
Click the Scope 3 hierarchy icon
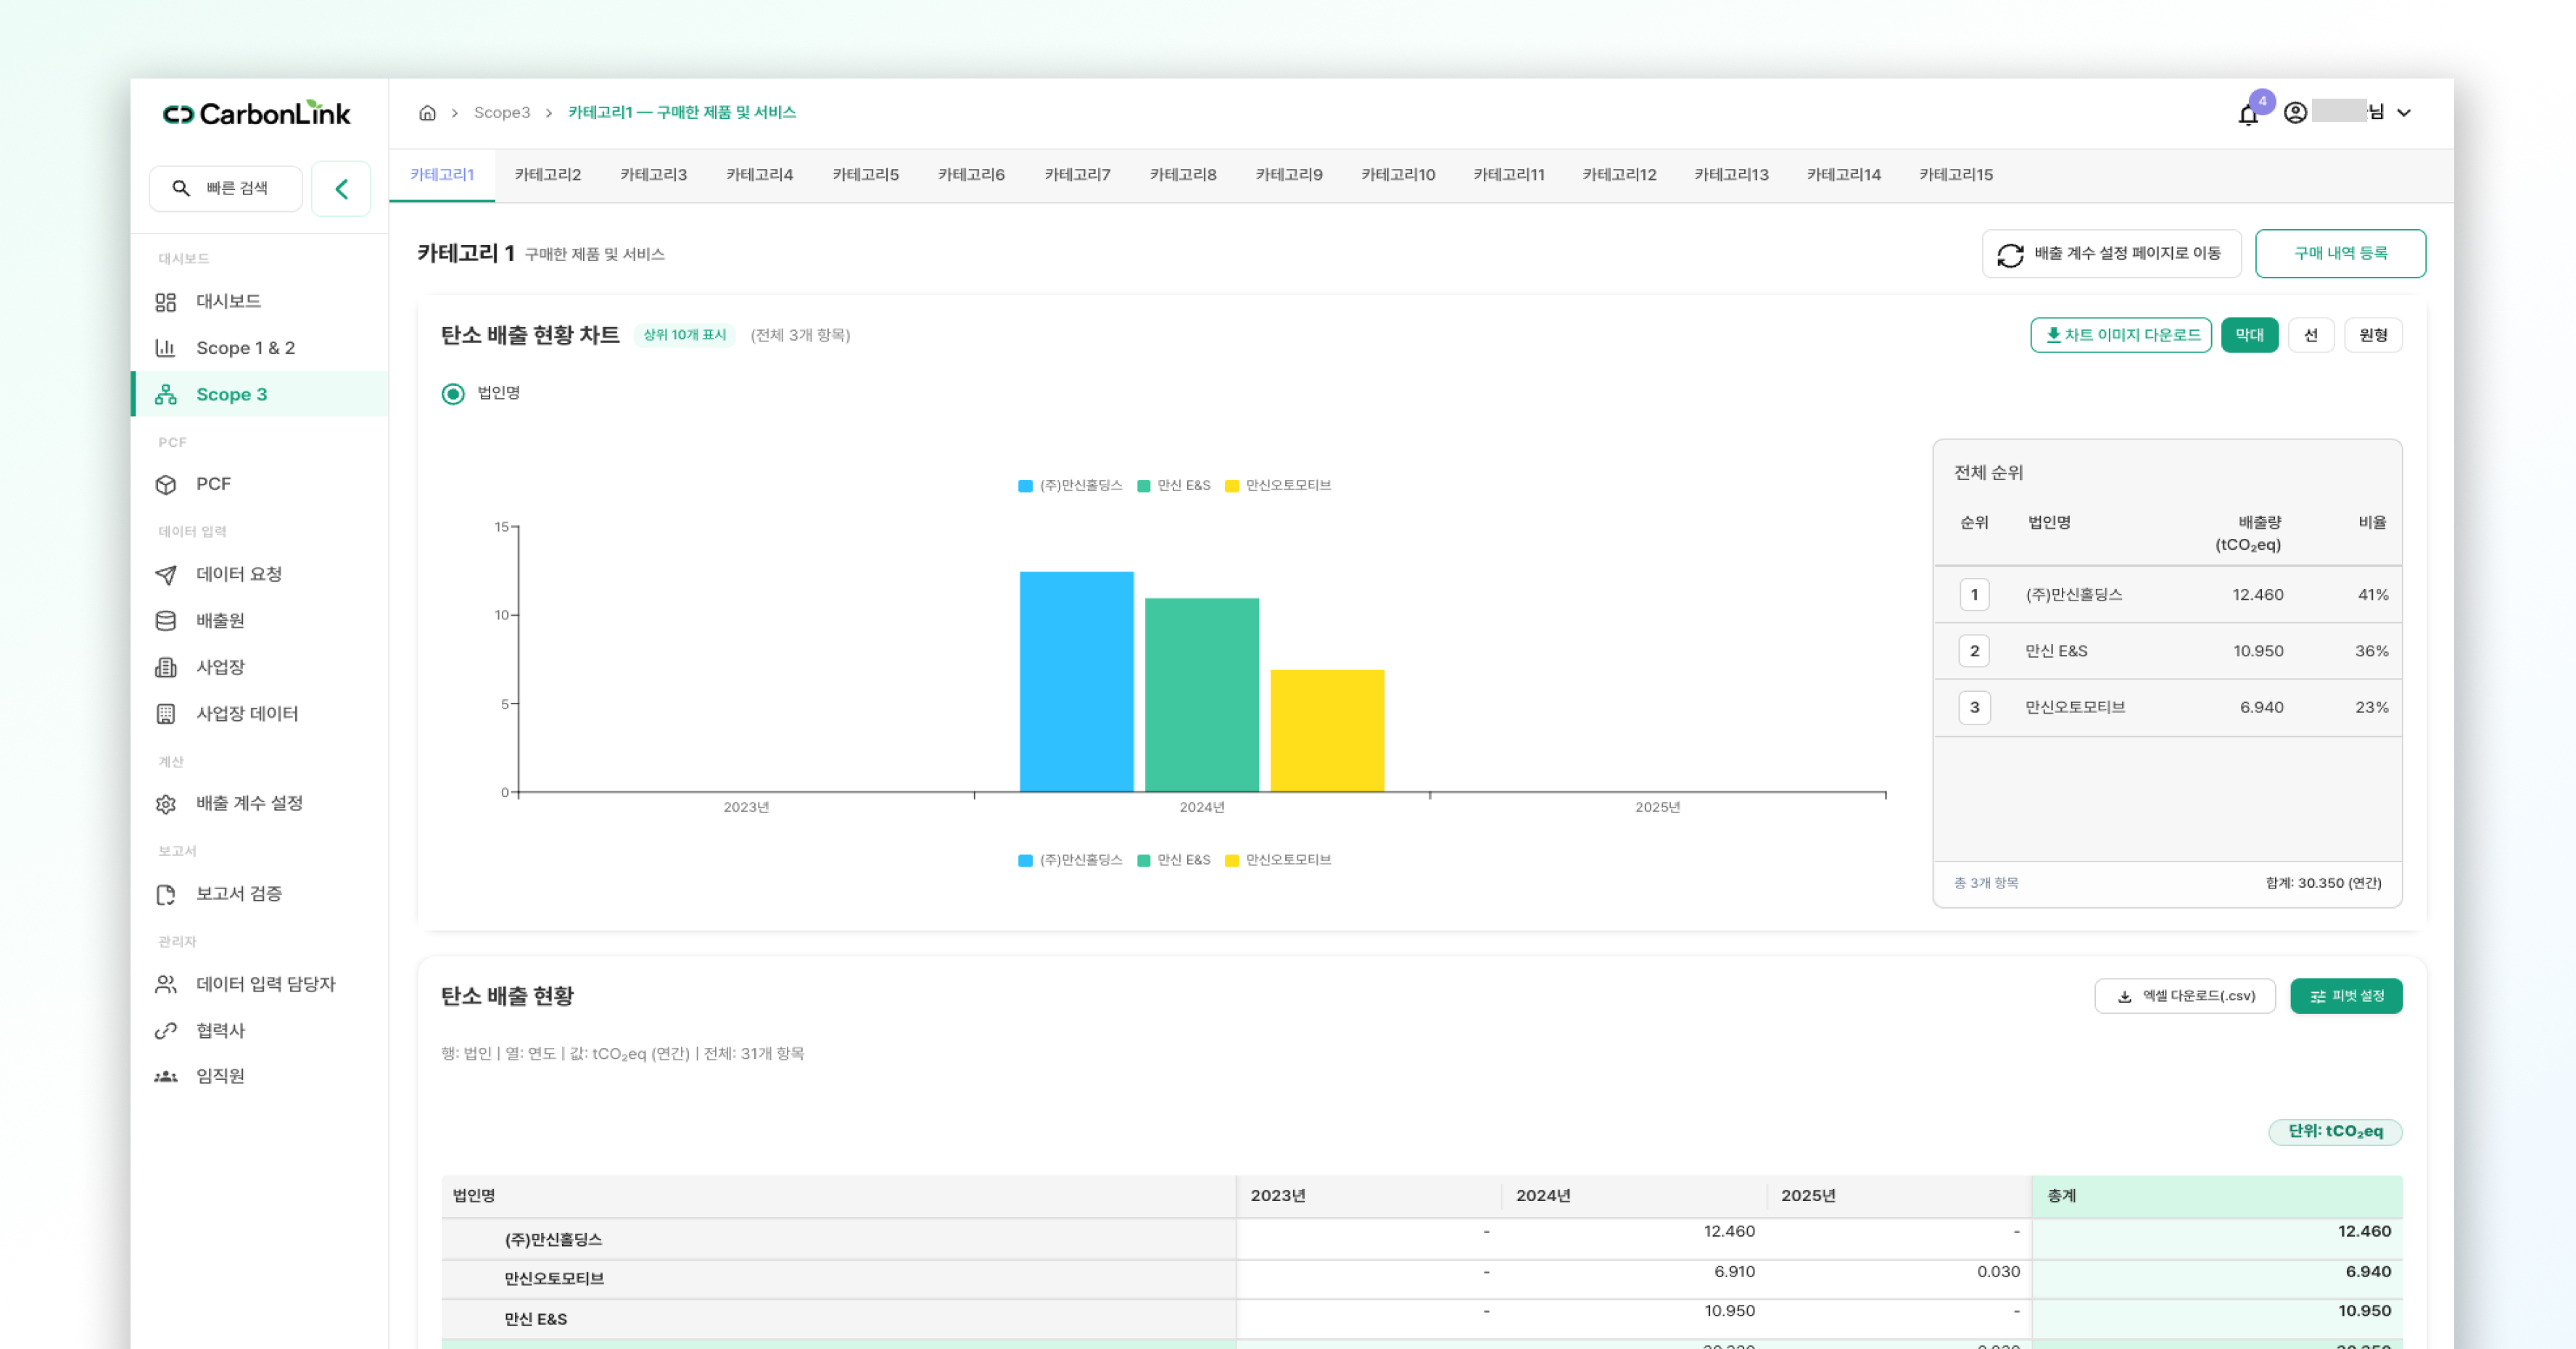pyautogui.click(x=166, y=395)
